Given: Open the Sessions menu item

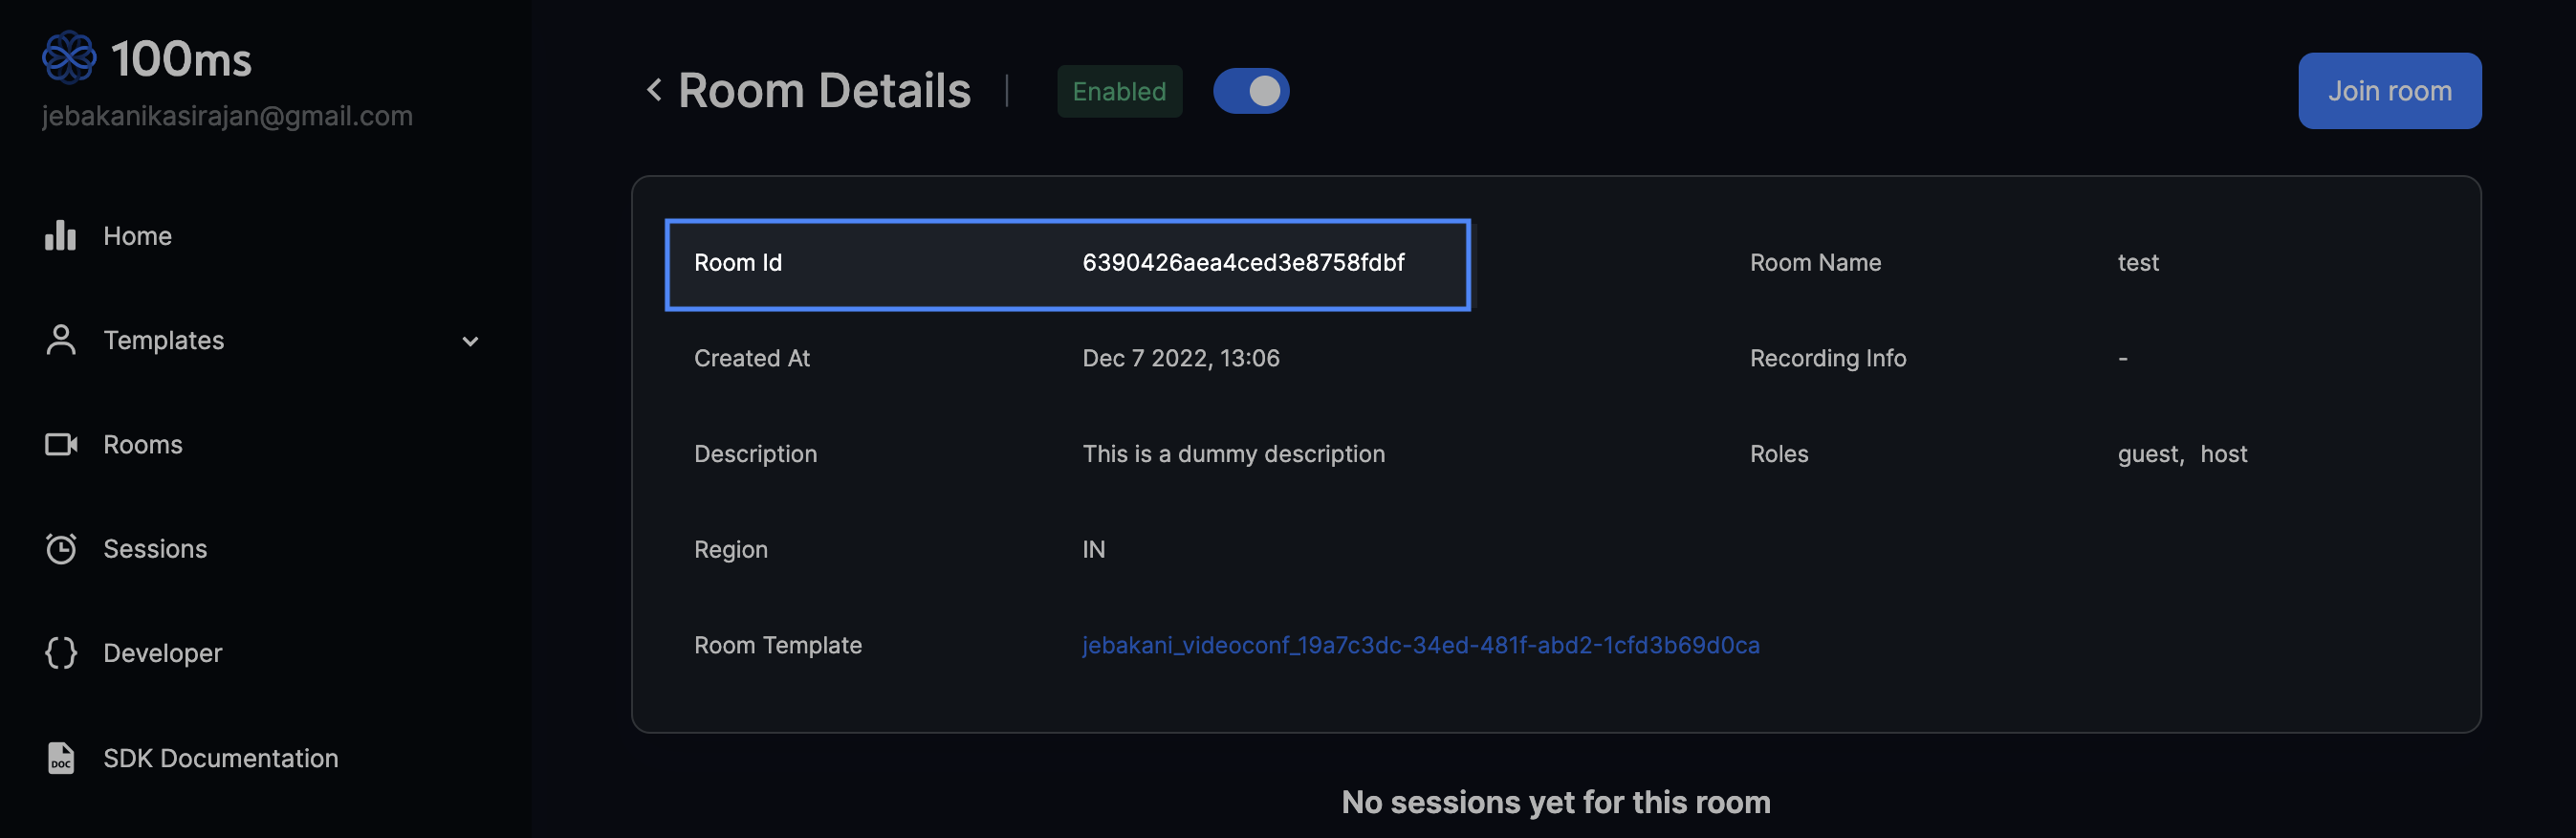Looking at the screenshot, I should (155, 549).
